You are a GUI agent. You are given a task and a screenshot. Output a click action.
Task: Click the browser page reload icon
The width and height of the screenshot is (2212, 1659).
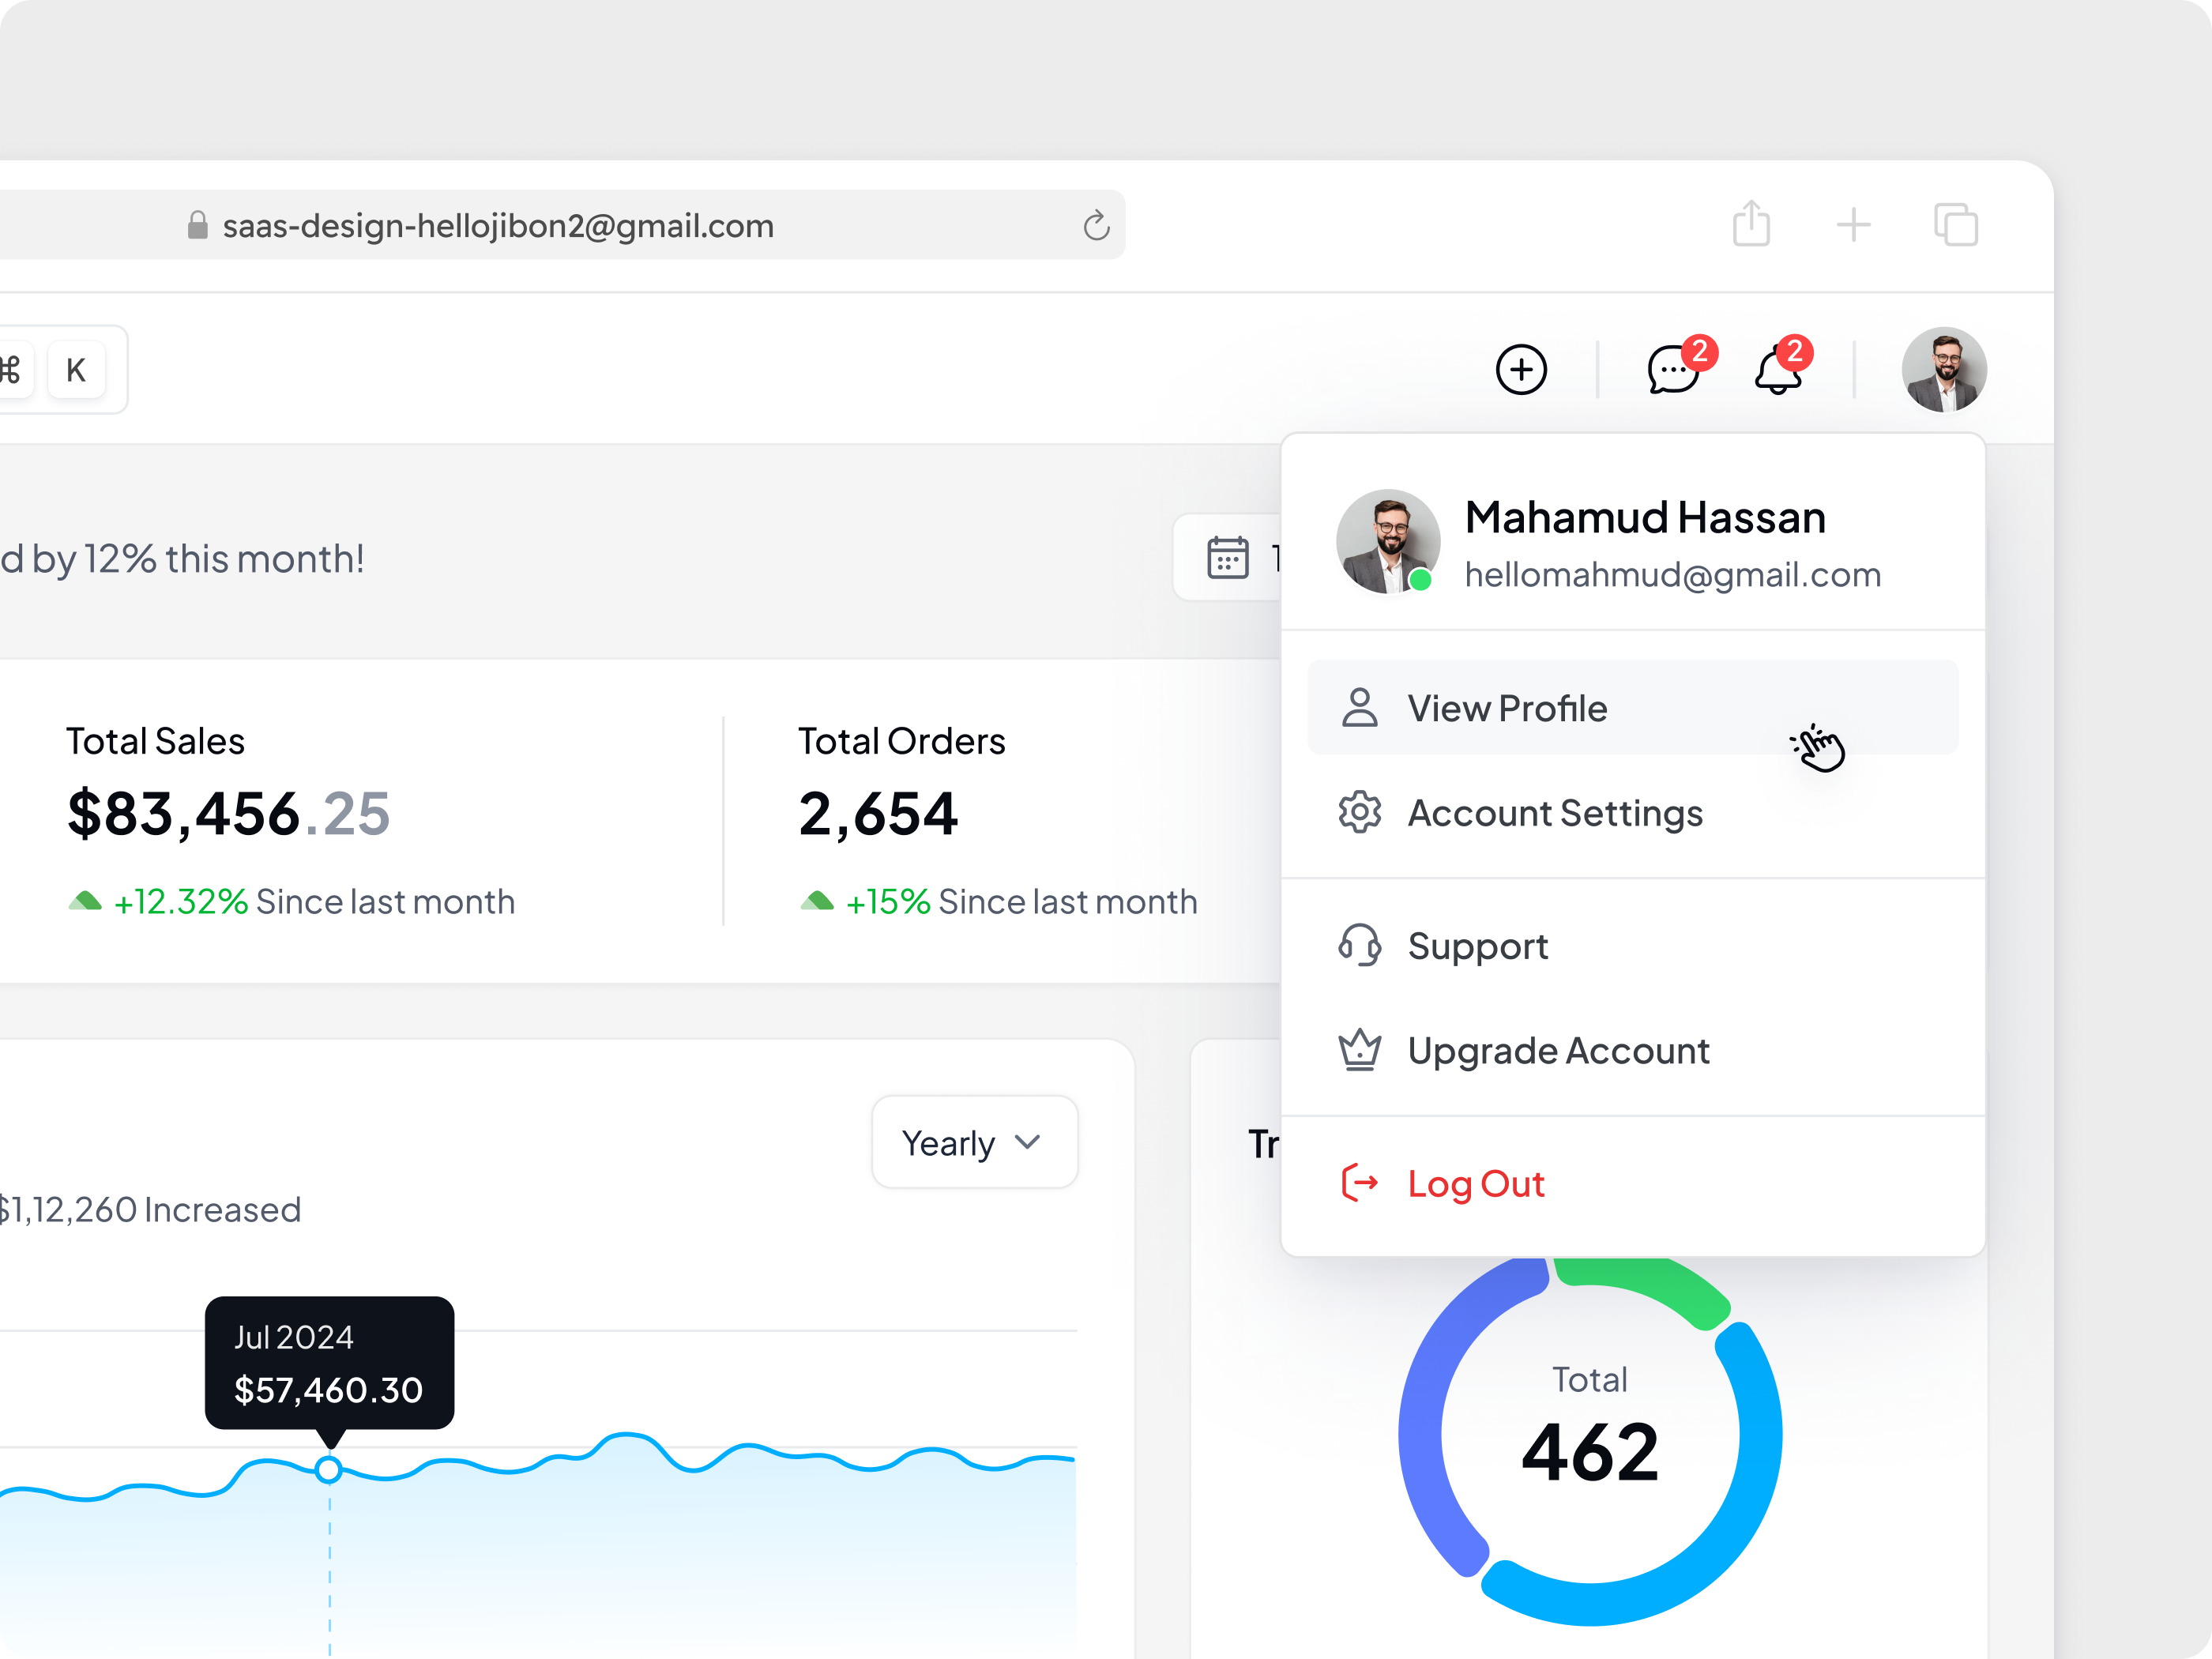pos(1096,225)
